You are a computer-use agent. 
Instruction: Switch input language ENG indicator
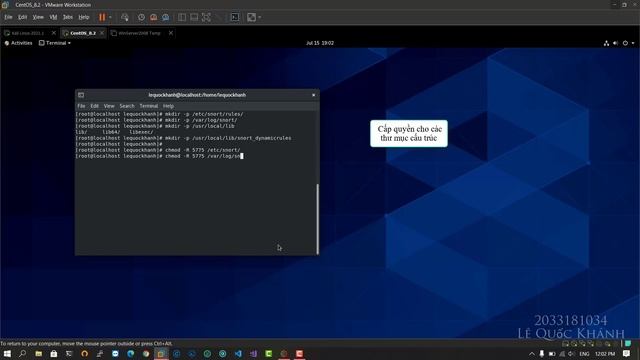pyautogui.click(x=584, y=354)
